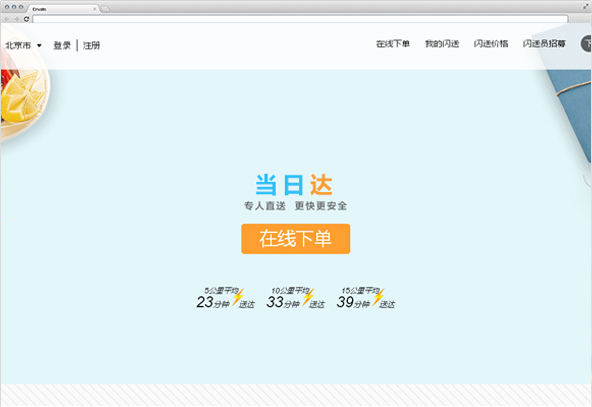Click the lightning bolt beside 39分钟

(378, 297)
